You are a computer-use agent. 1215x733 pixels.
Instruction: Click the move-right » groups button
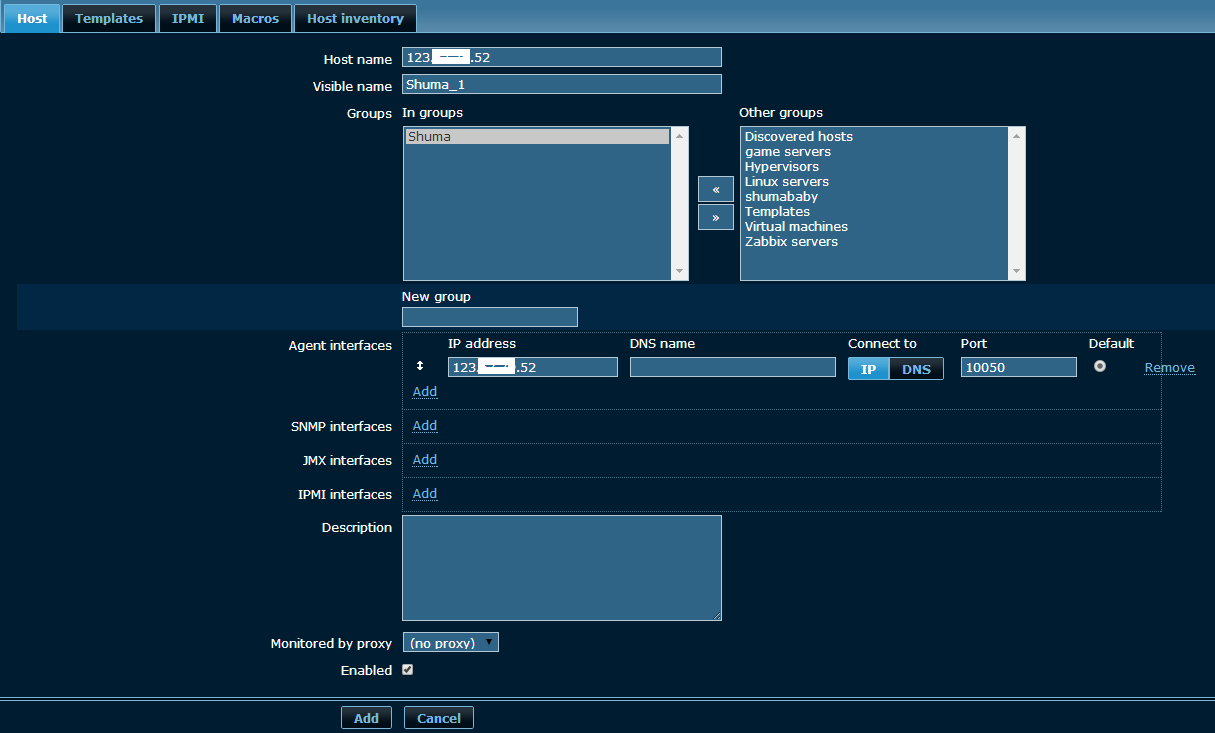point(715,217)
